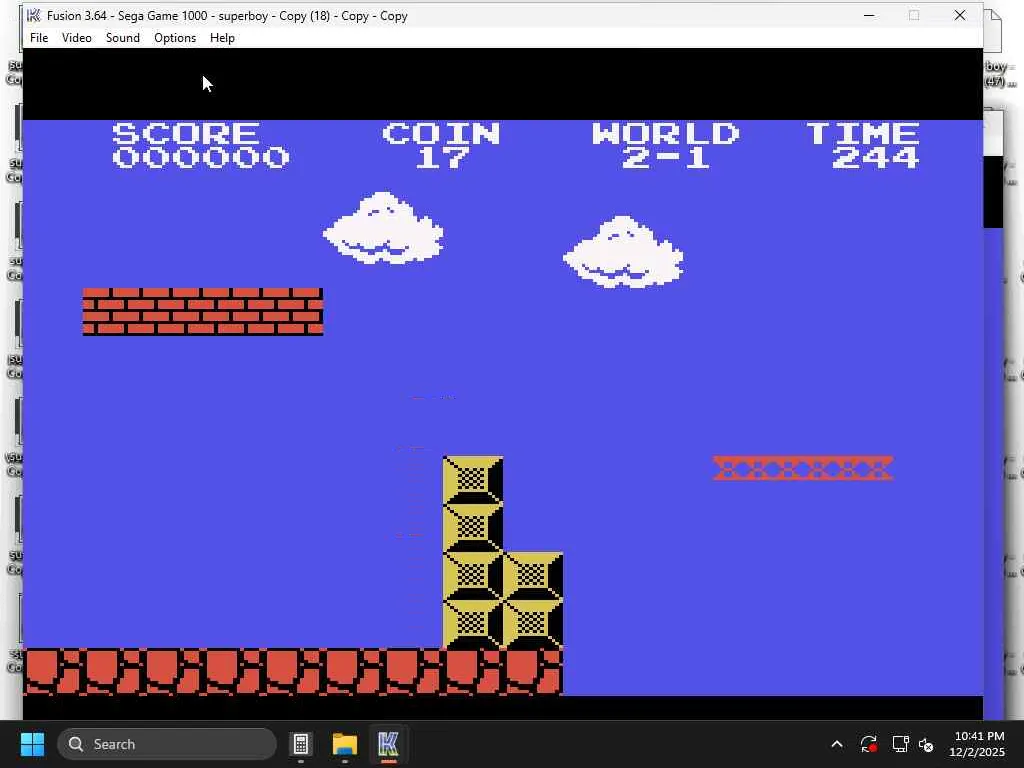Minimize the Fusion emulator window
The width and height of the screenshot is (1024, 768).
(x=869, y=15)
